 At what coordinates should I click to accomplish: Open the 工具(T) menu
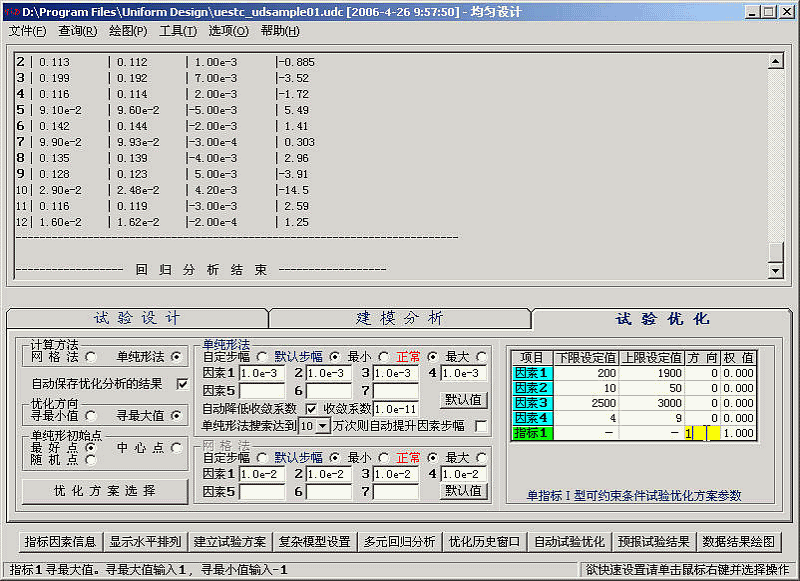[x=178, y=31]
